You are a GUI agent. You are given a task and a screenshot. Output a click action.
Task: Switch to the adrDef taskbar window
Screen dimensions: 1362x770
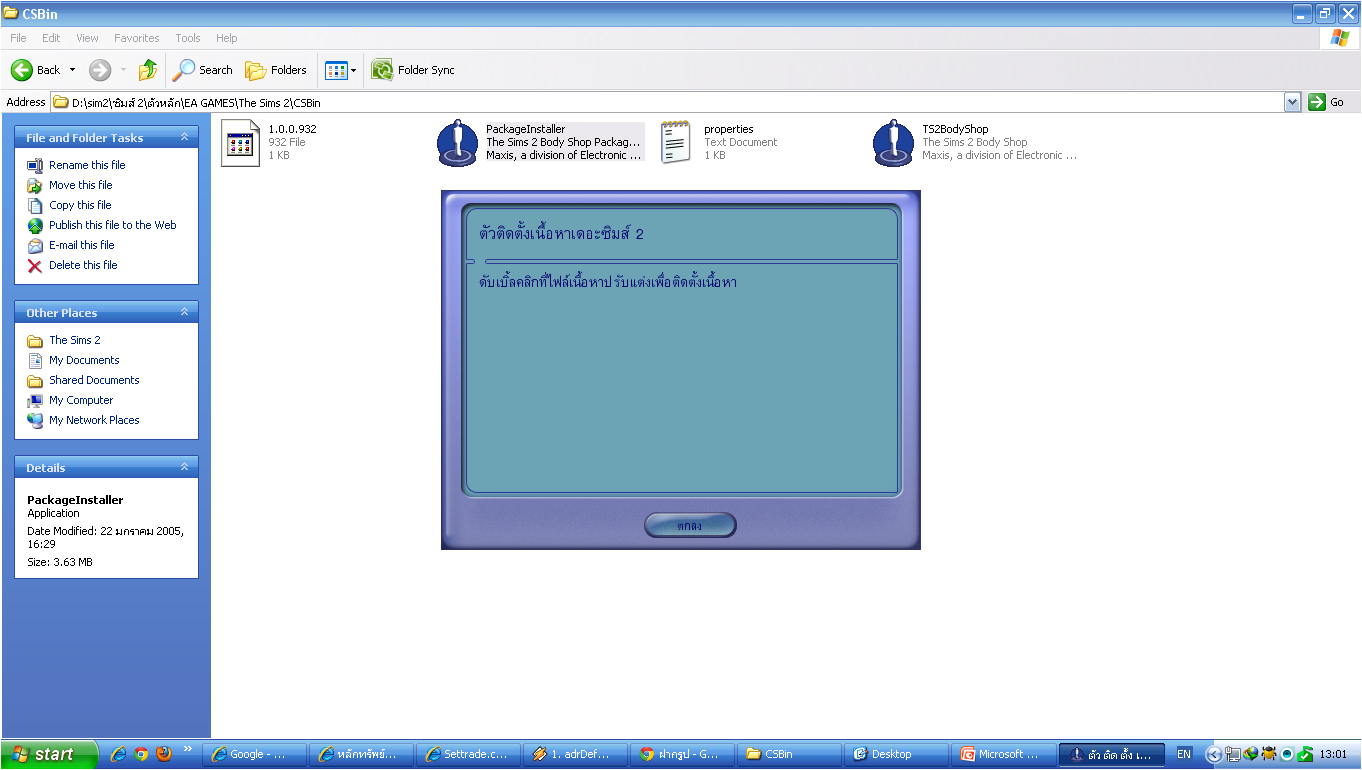[x=575, y=754]
